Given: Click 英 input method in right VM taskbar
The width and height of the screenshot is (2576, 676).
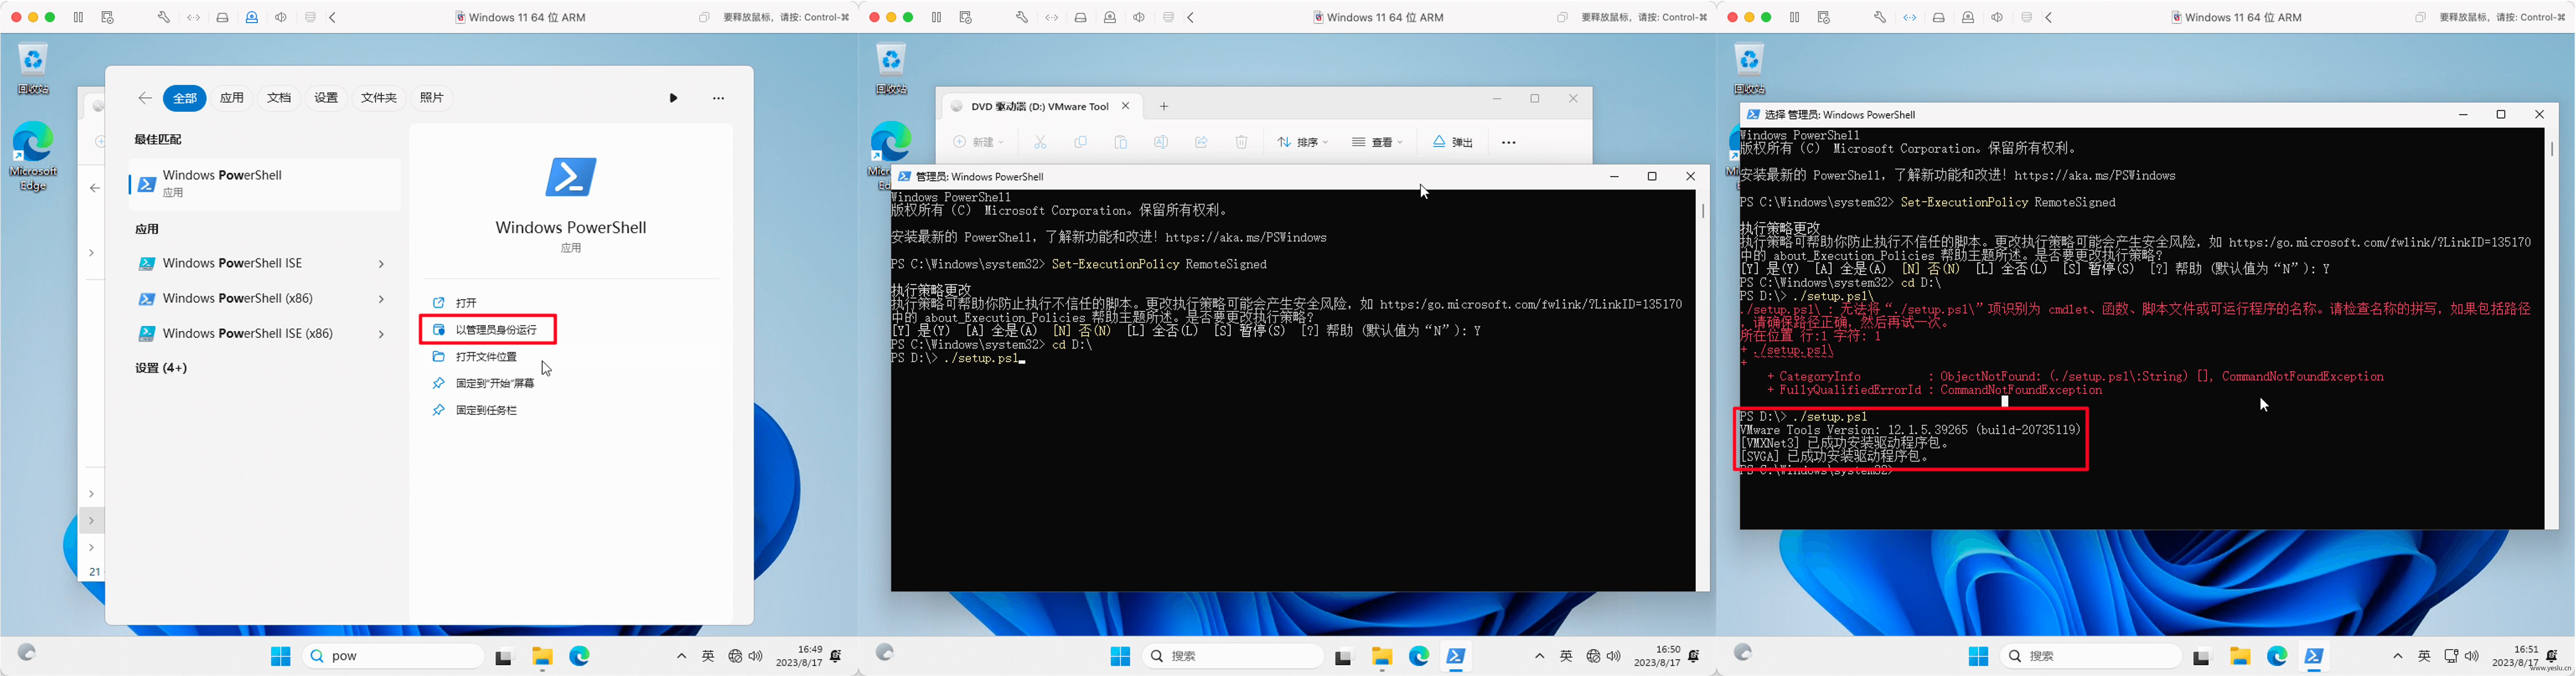Looking at the screenshot, I should (2424, 656).
